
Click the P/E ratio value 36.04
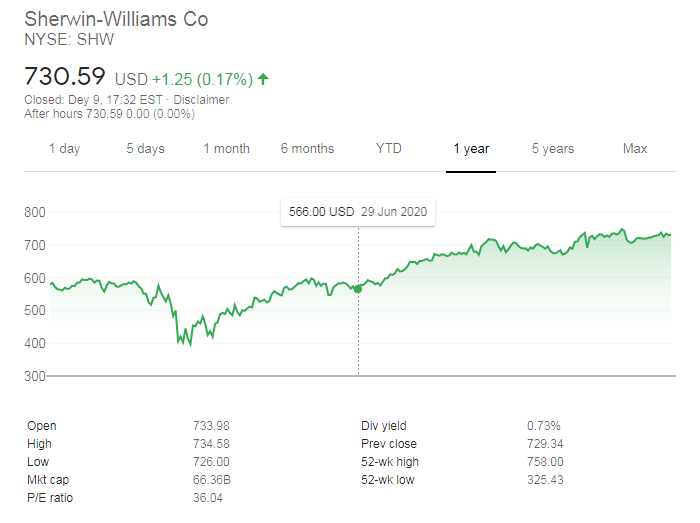click(x=207, y=498)
